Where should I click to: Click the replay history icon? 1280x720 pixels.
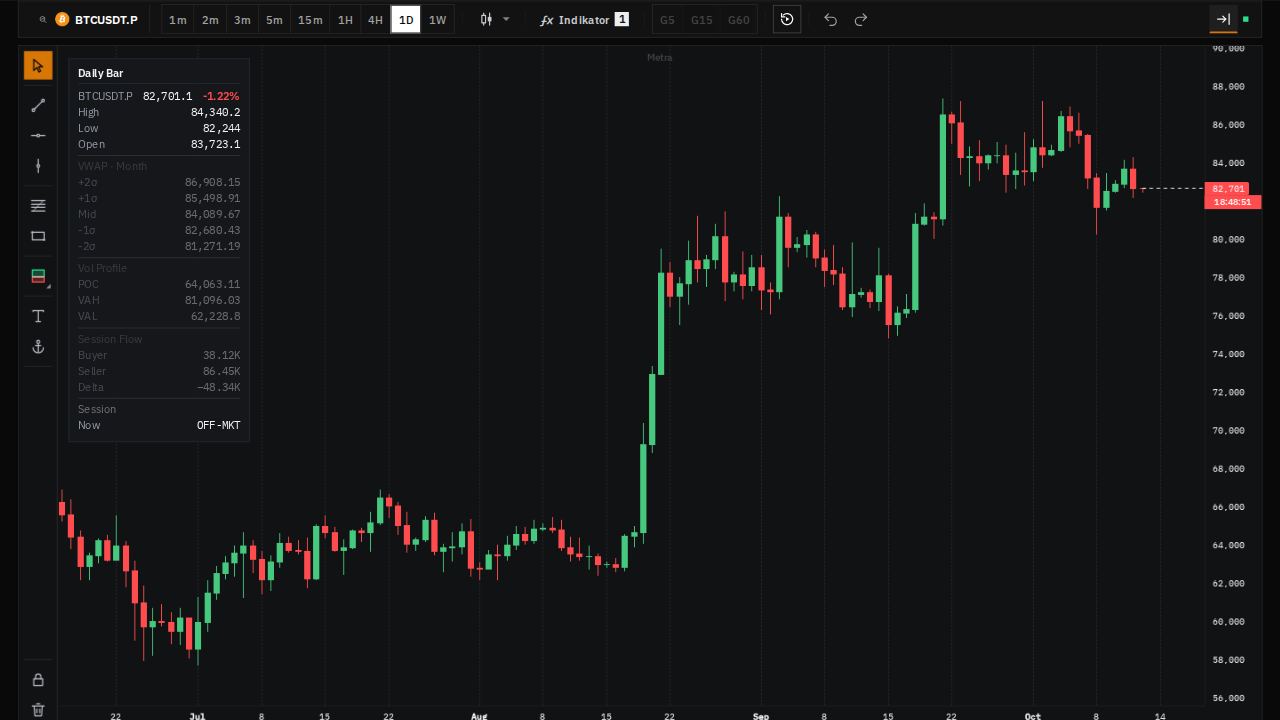(x=787, y=19)
